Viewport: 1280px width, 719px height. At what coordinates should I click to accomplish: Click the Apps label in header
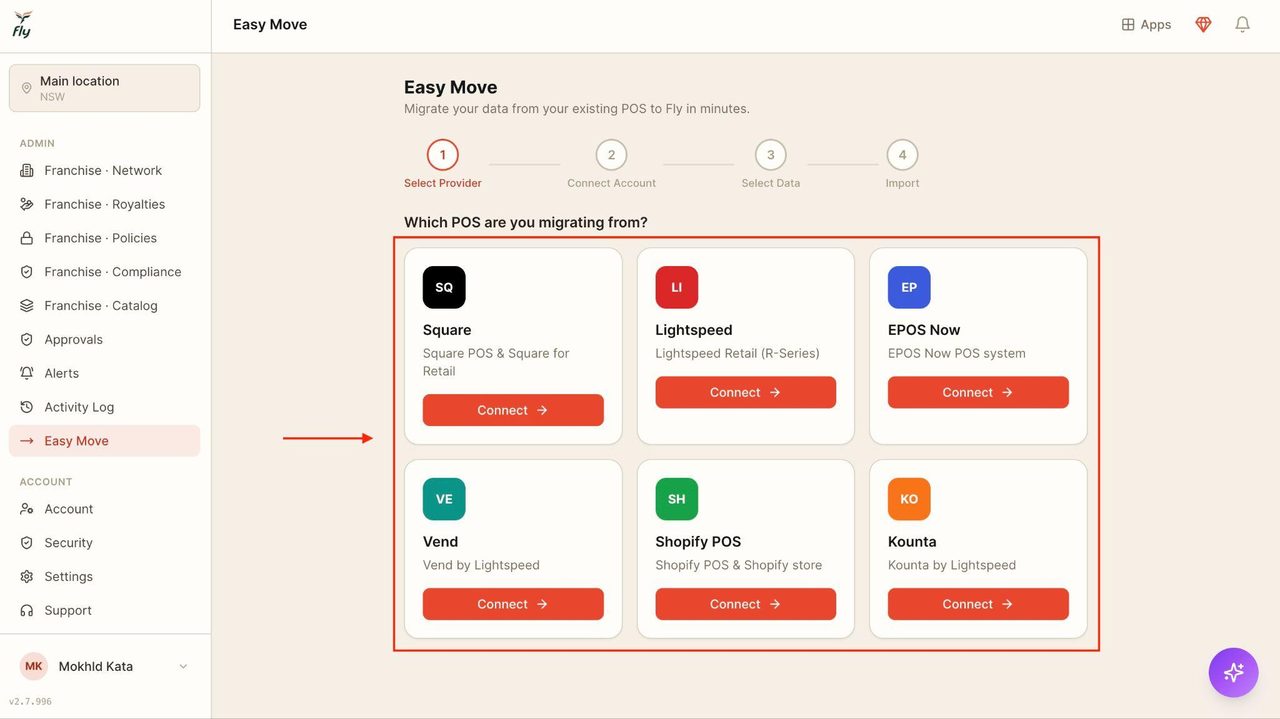(x=1156, y=25)
